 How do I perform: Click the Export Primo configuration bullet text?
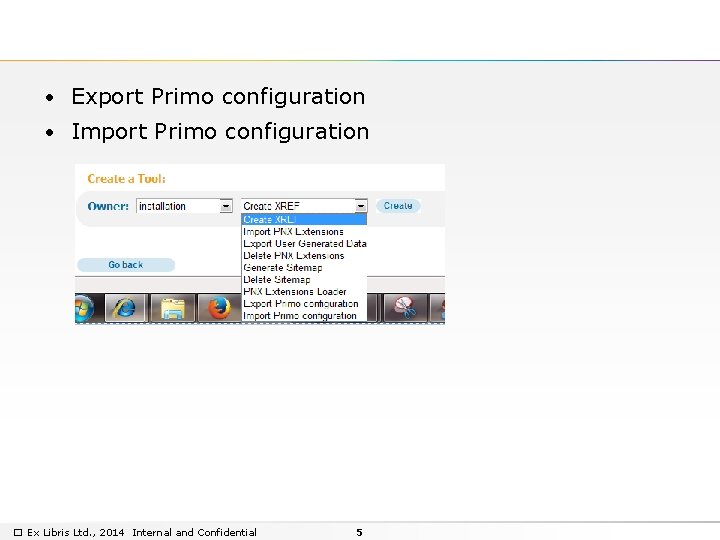[x=218, y=97]
